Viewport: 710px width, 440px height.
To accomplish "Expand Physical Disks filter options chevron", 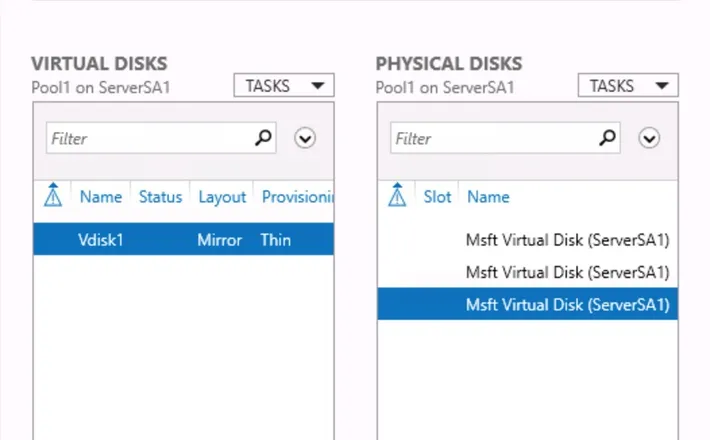I will pyautogui.click(x=649, y=138).
